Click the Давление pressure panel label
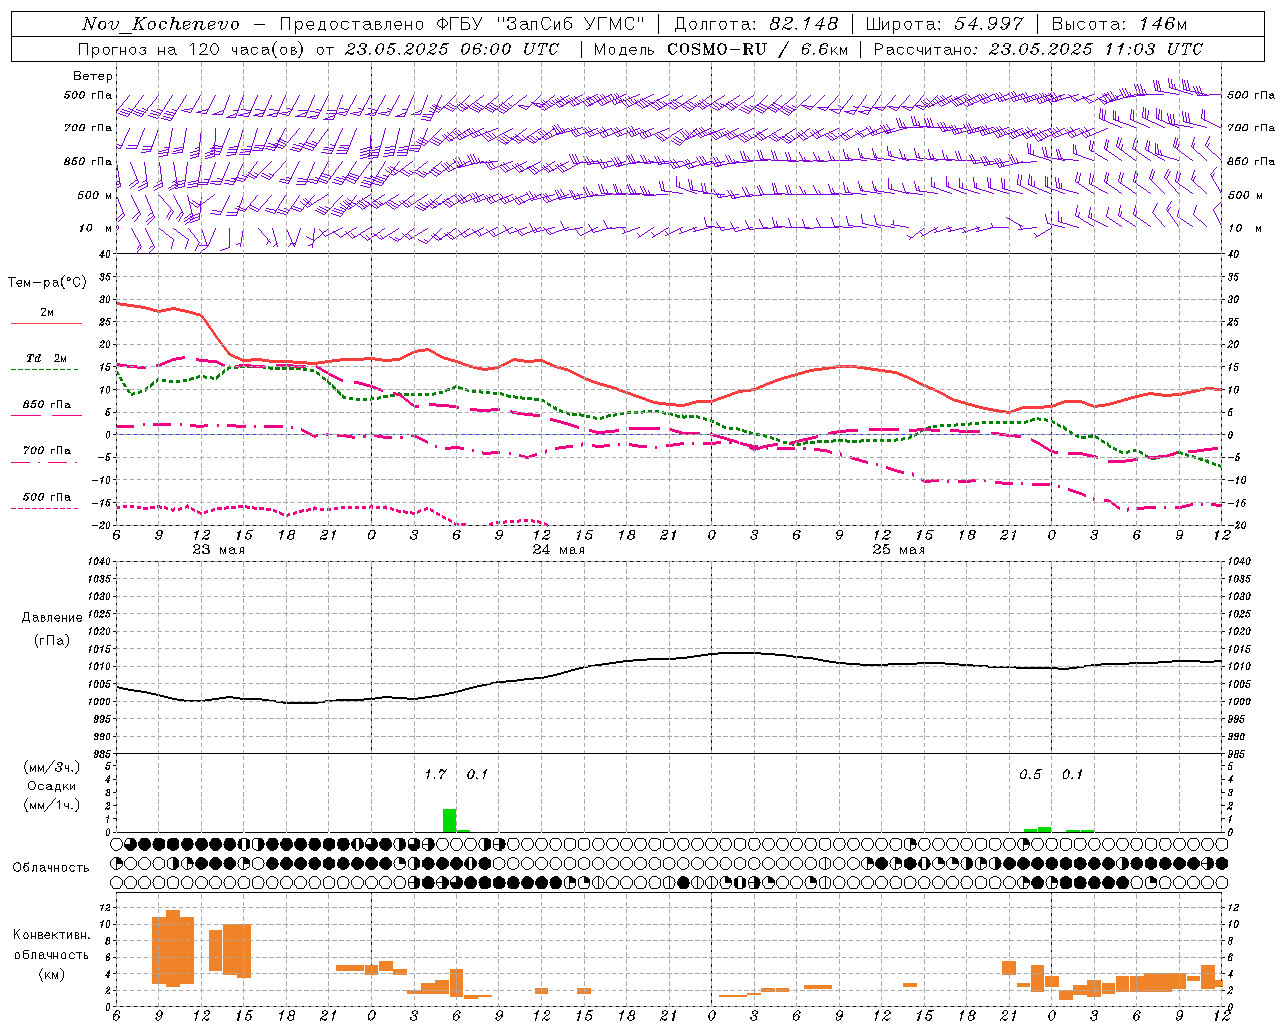Image resolution: width=1280 pixels, height=1024 pixels. point(52,618)
